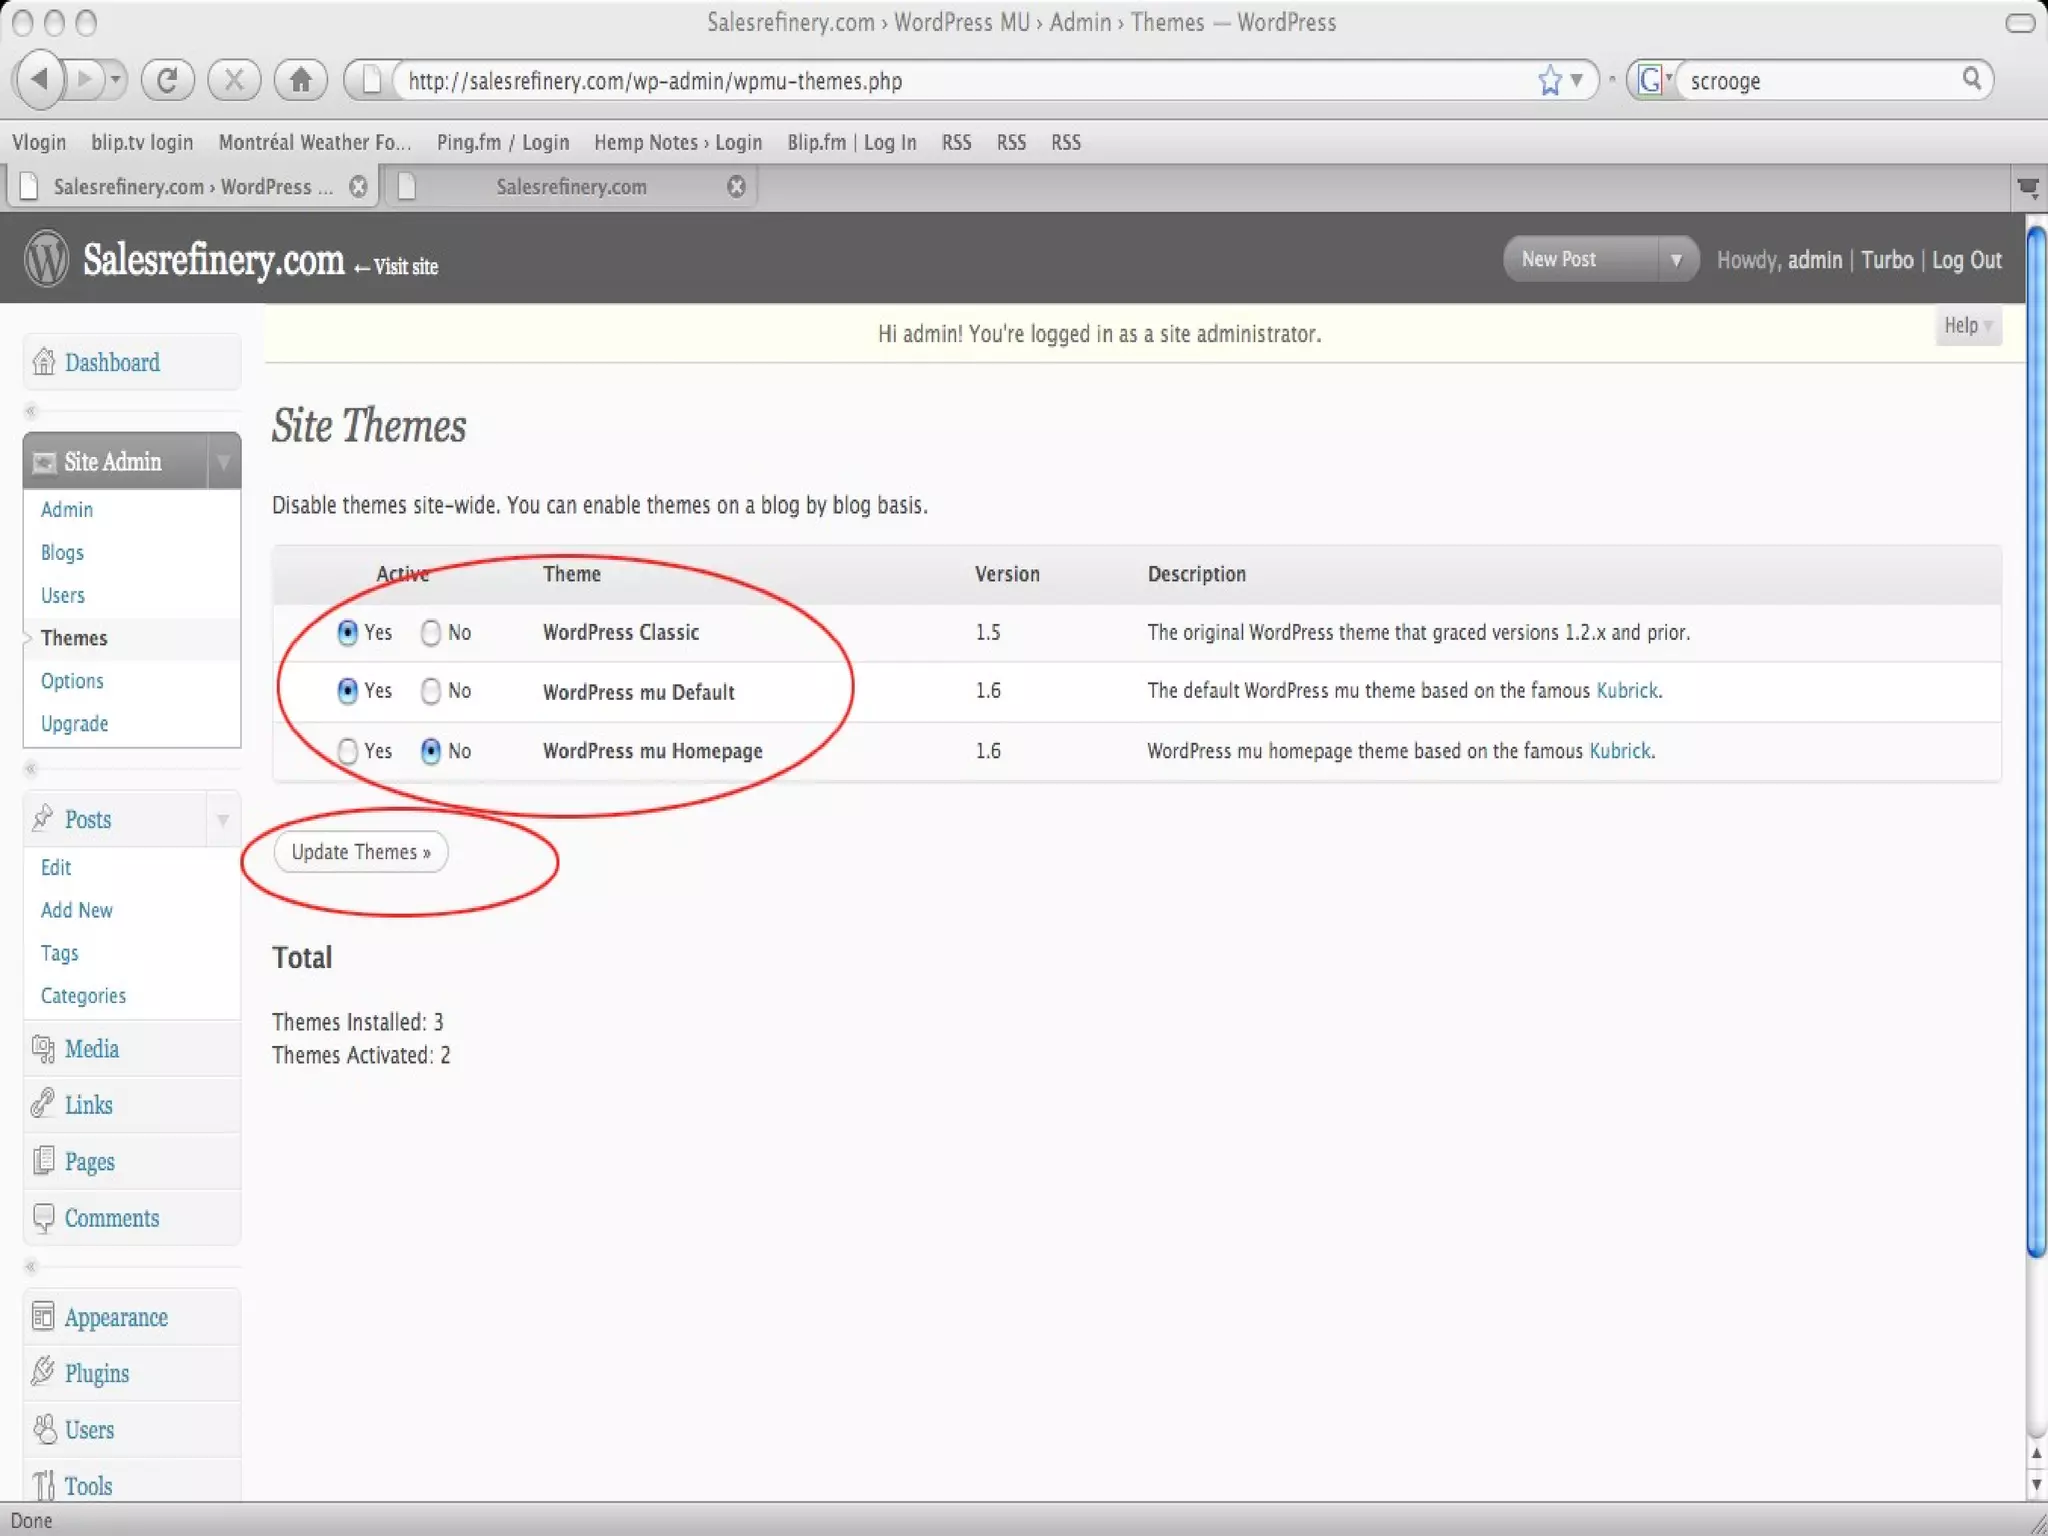Switch to the second Salesrefinery.com tab
Viewport: 2048px width, 1536px height.
point(571,187)
